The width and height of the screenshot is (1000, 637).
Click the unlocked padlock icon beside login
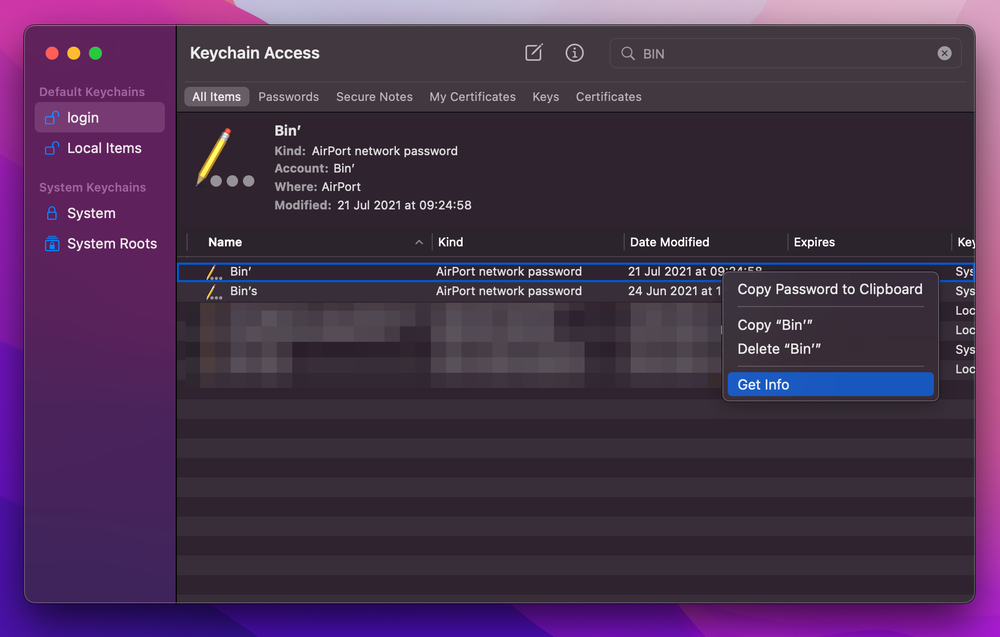[x=52, y=117]
